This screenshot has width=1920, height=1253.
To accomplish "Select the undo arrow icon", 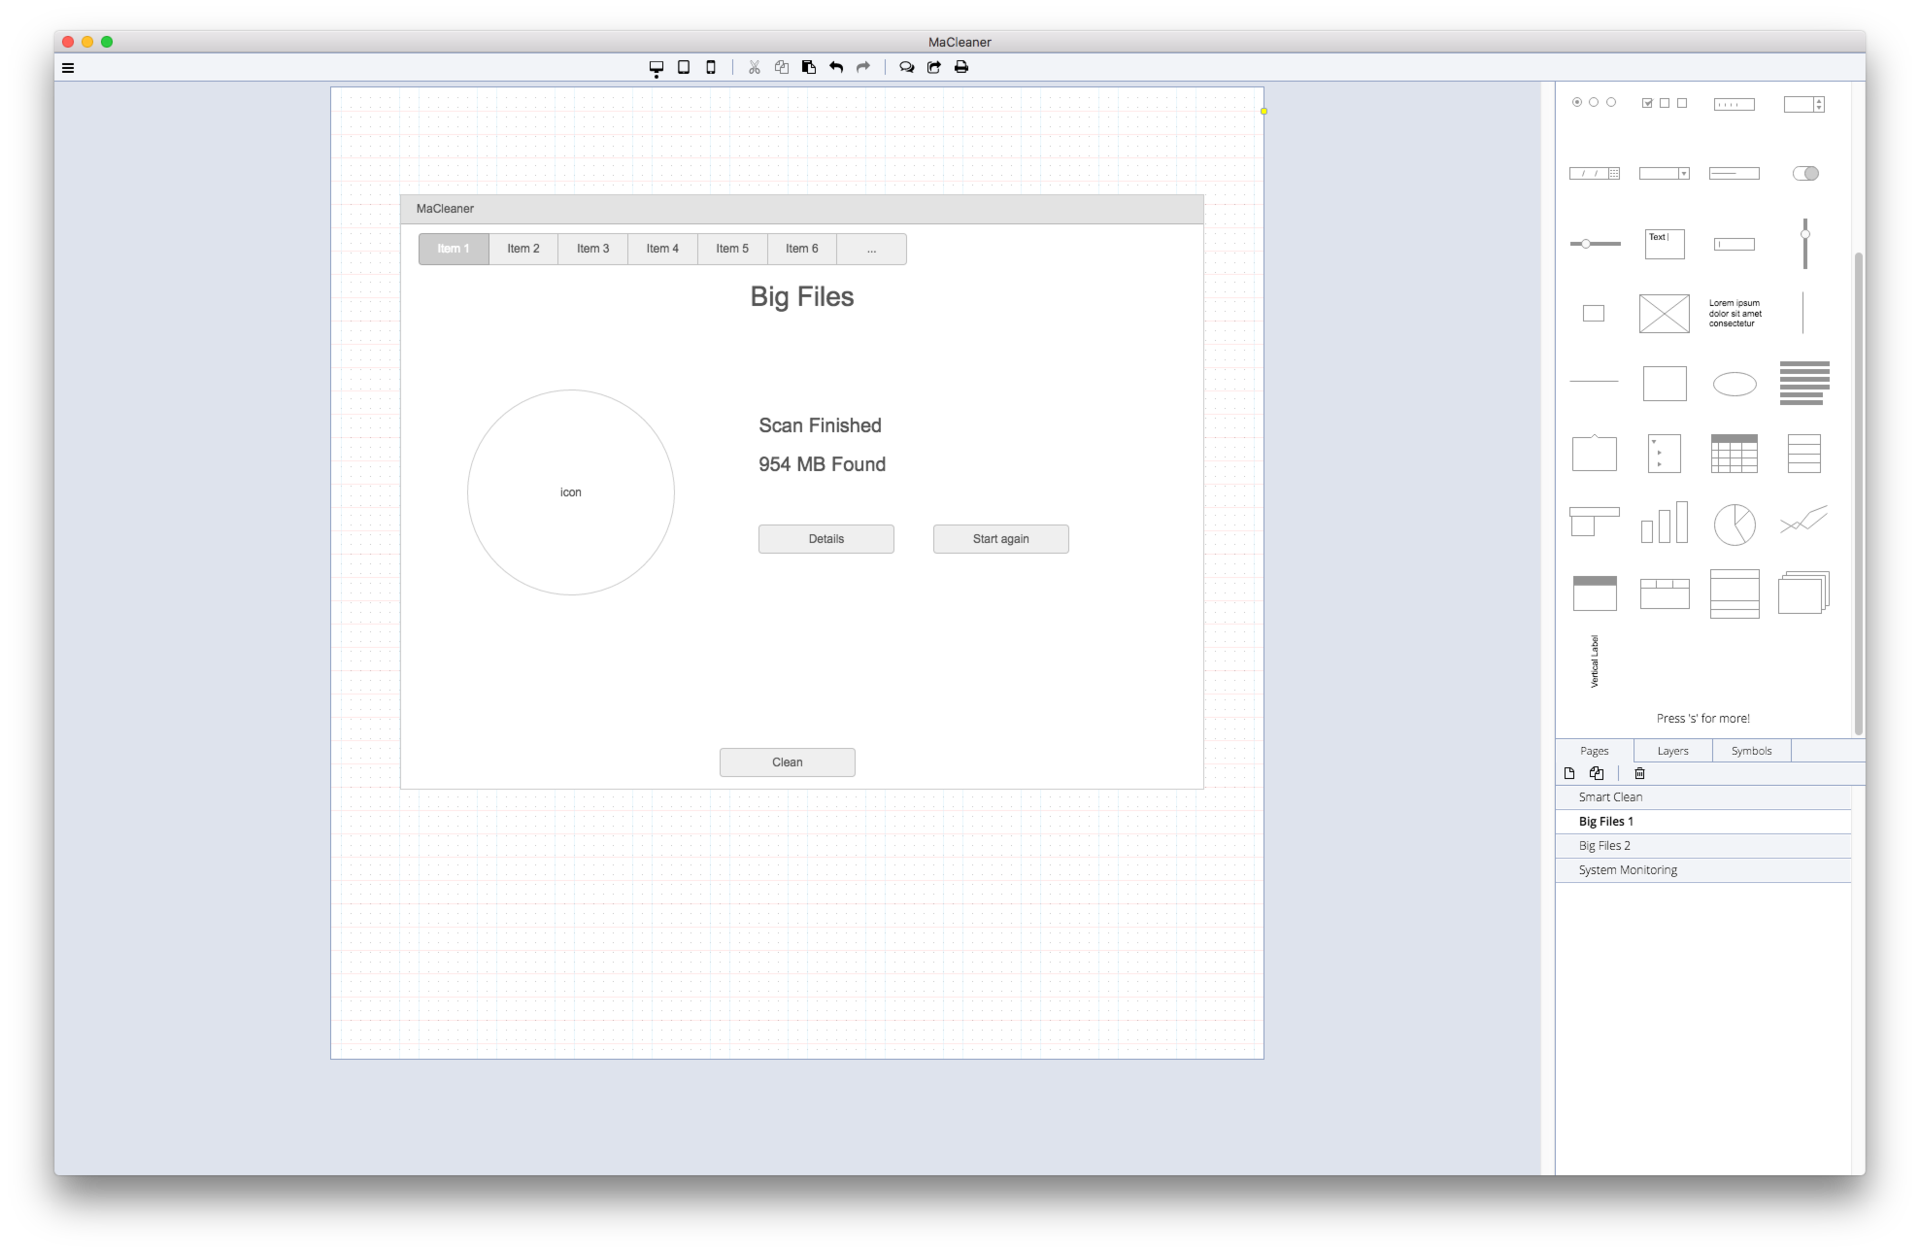I will [x=837, y=66].
